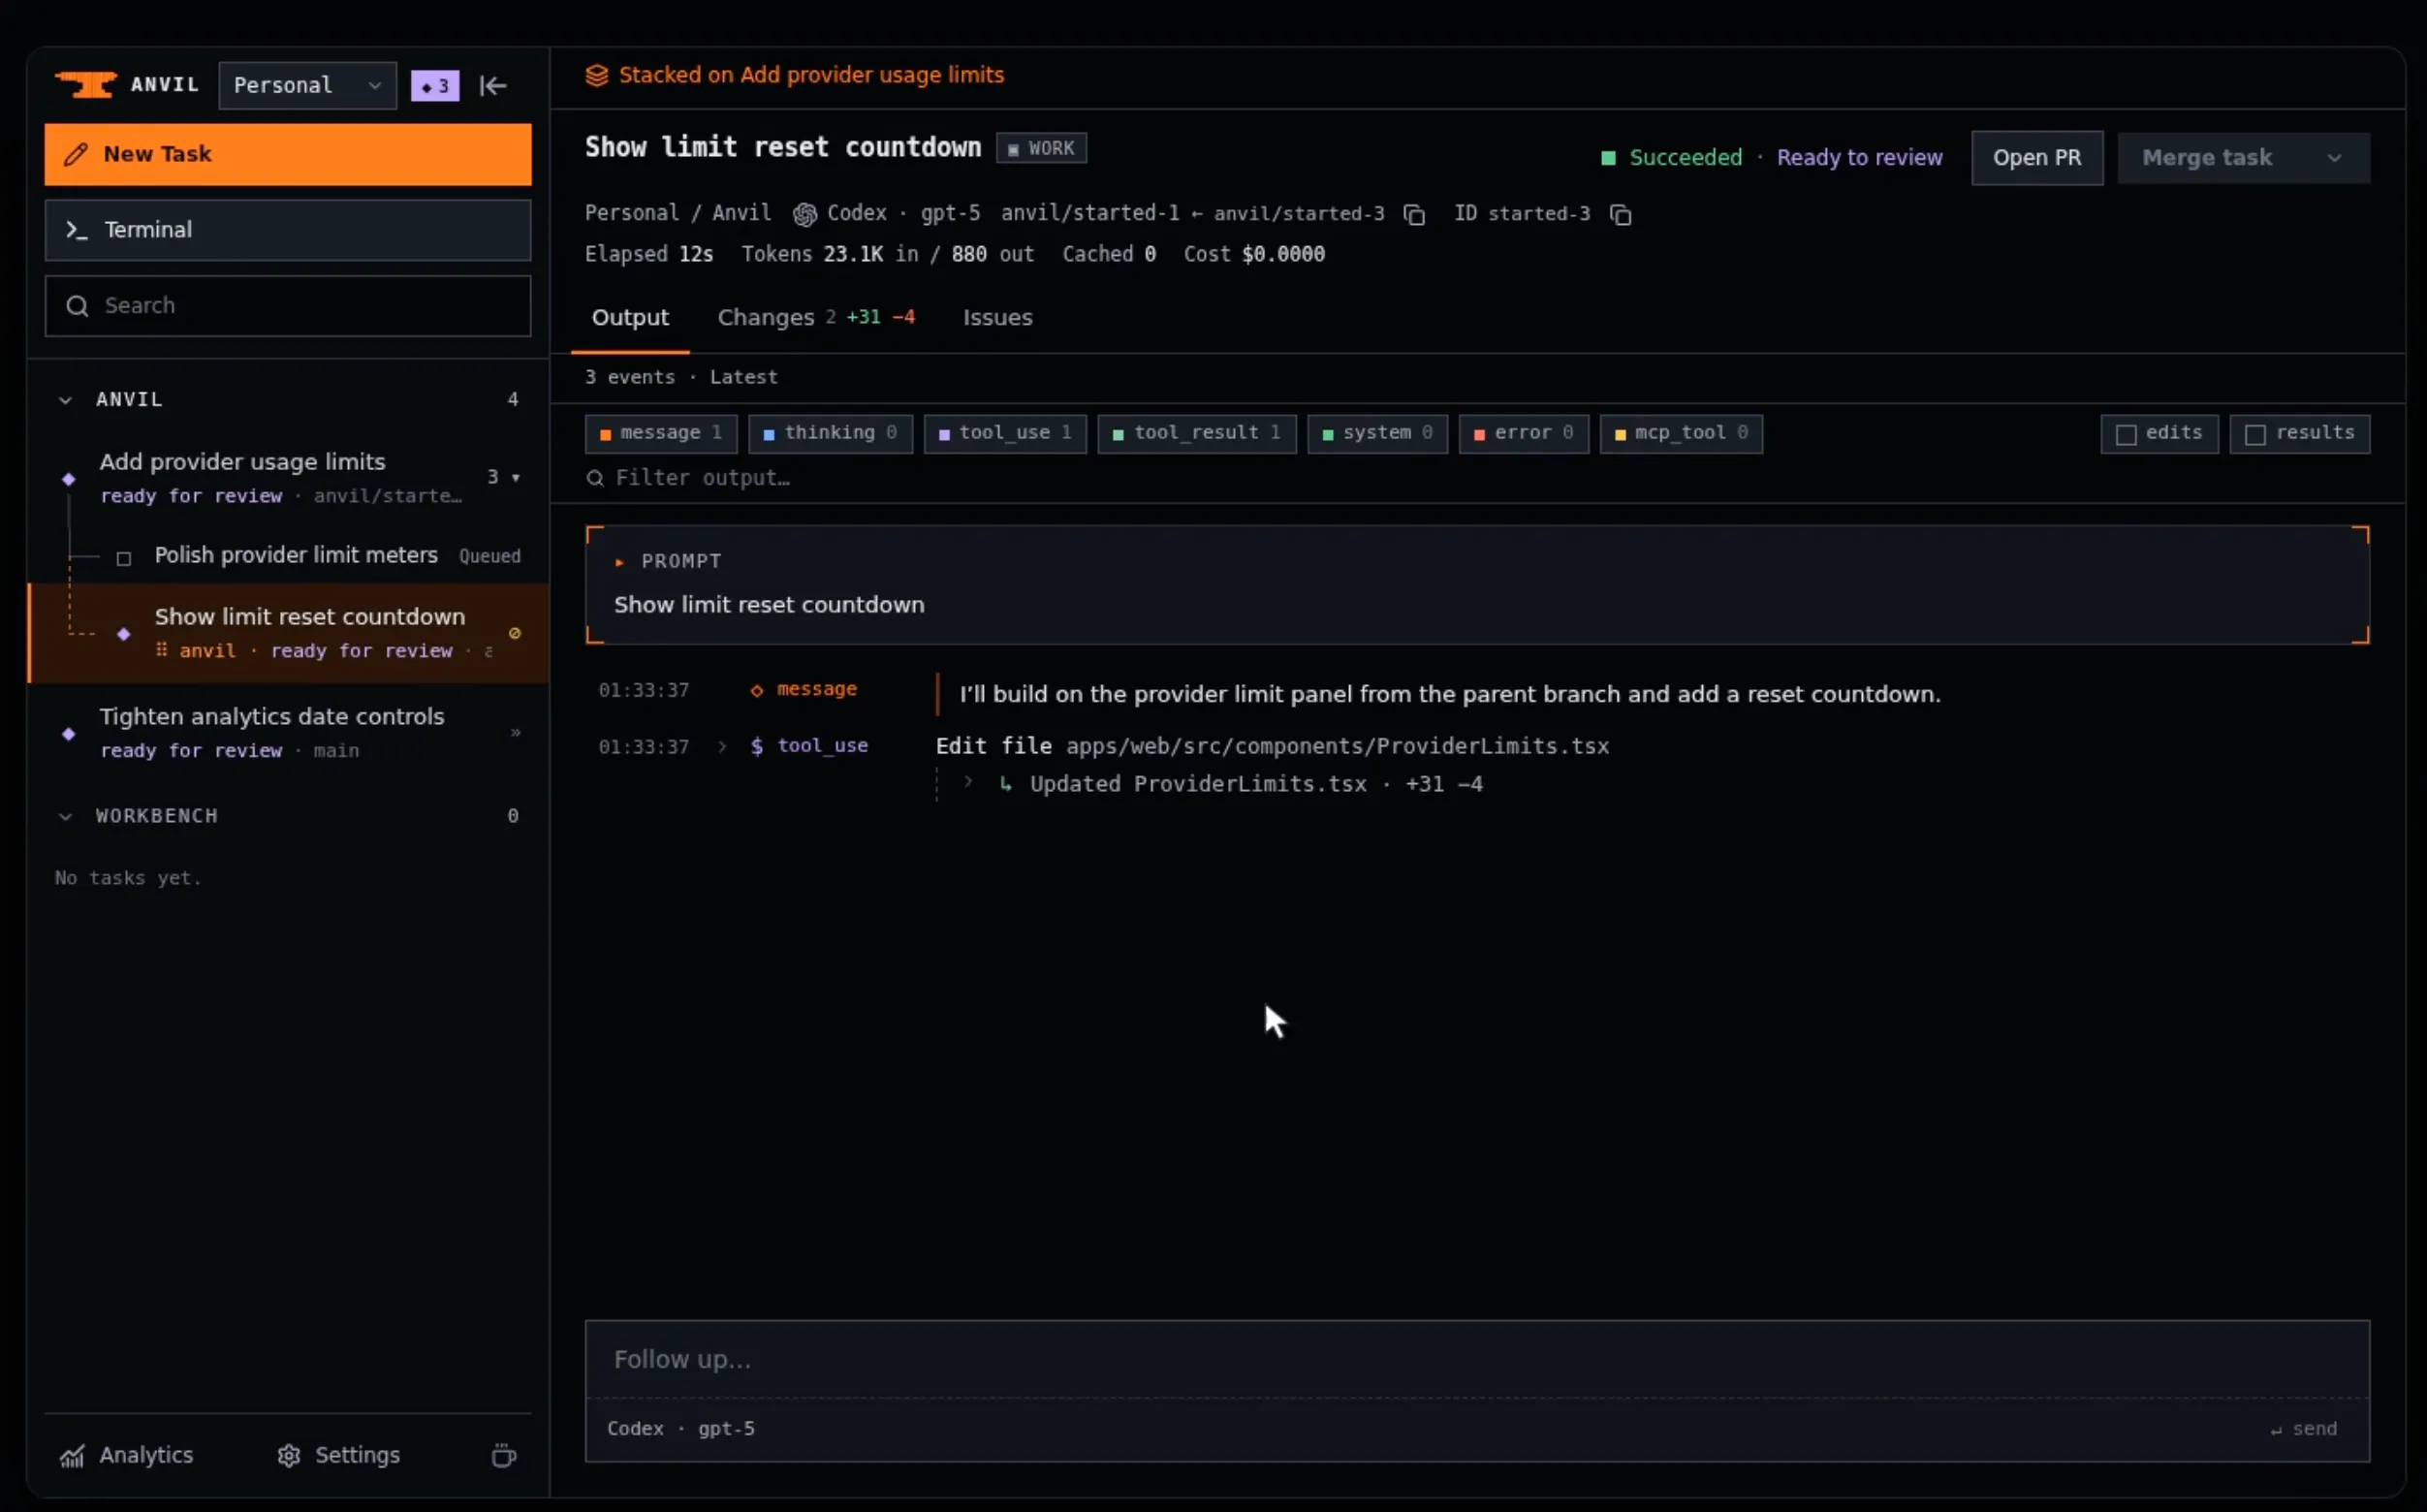
Task: Copy the branch name anvil/started-3
Action: tap(1414, 214)
